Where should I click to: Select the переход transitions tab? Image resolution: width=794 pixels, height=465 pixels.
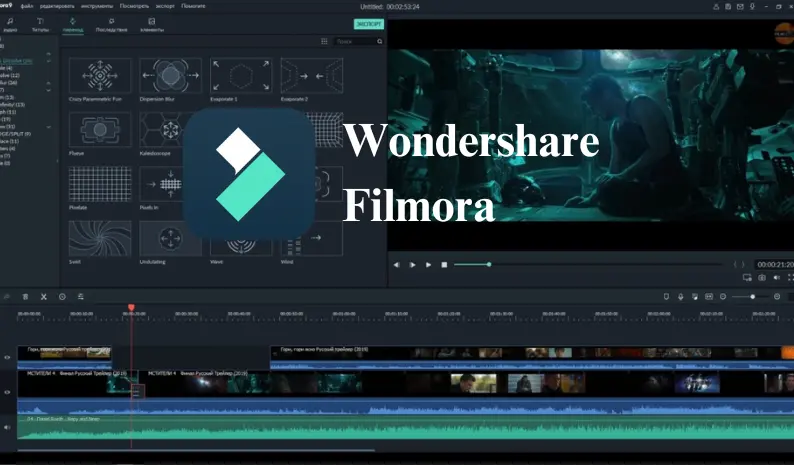pos(73,25)
